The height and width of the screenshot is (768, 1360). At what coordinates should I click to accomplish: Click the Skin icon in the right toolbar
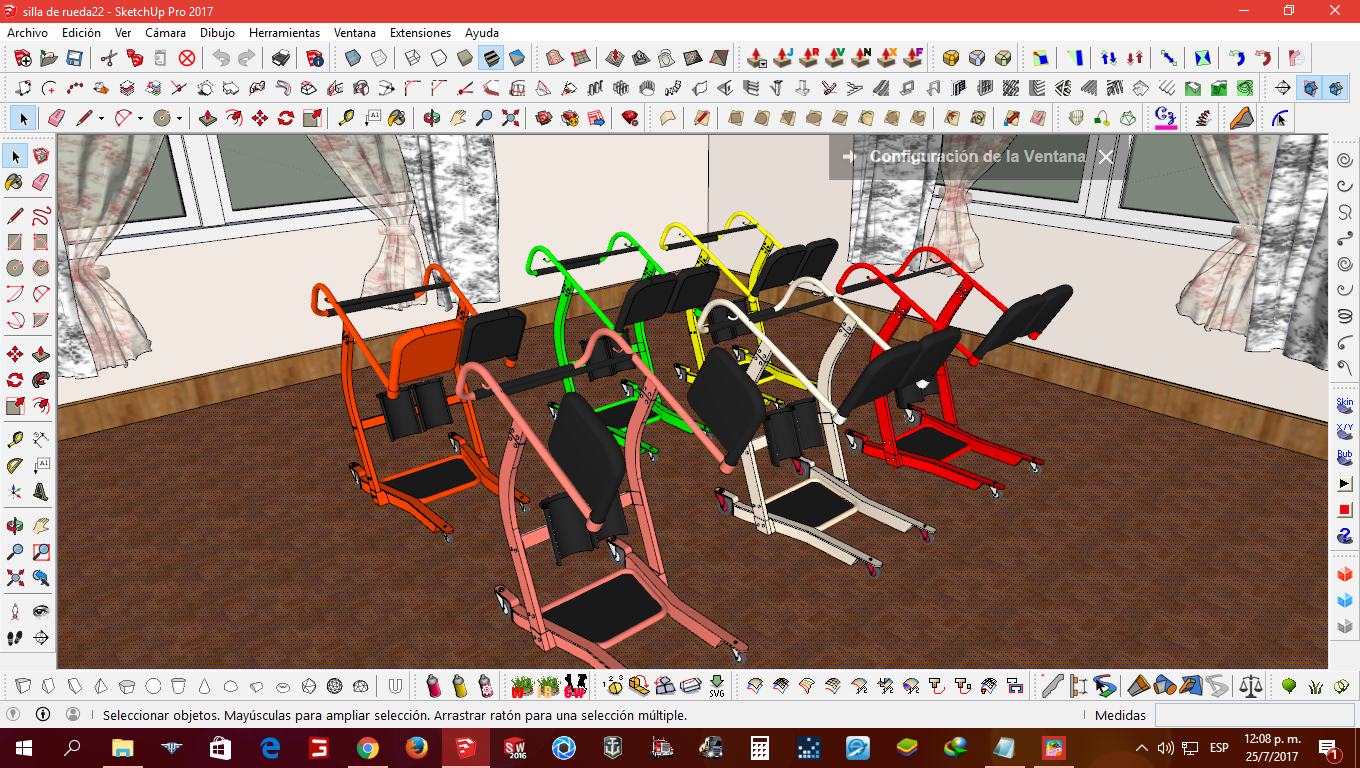tap(1345, 405)
